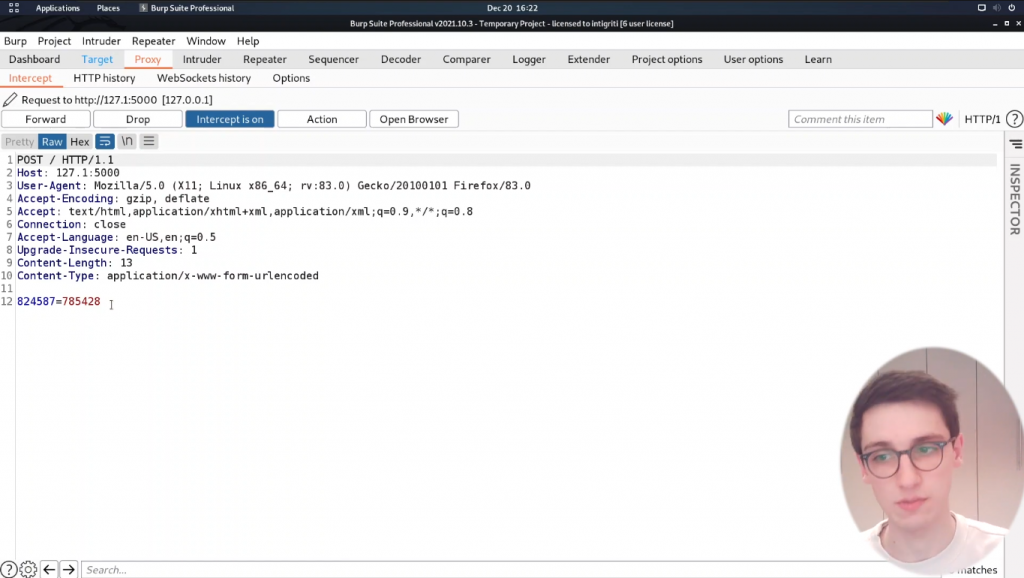Click the edit pencil icon beside request URL
The height and width of the screenshot is (578, 1024).
(x=10, y=99)
